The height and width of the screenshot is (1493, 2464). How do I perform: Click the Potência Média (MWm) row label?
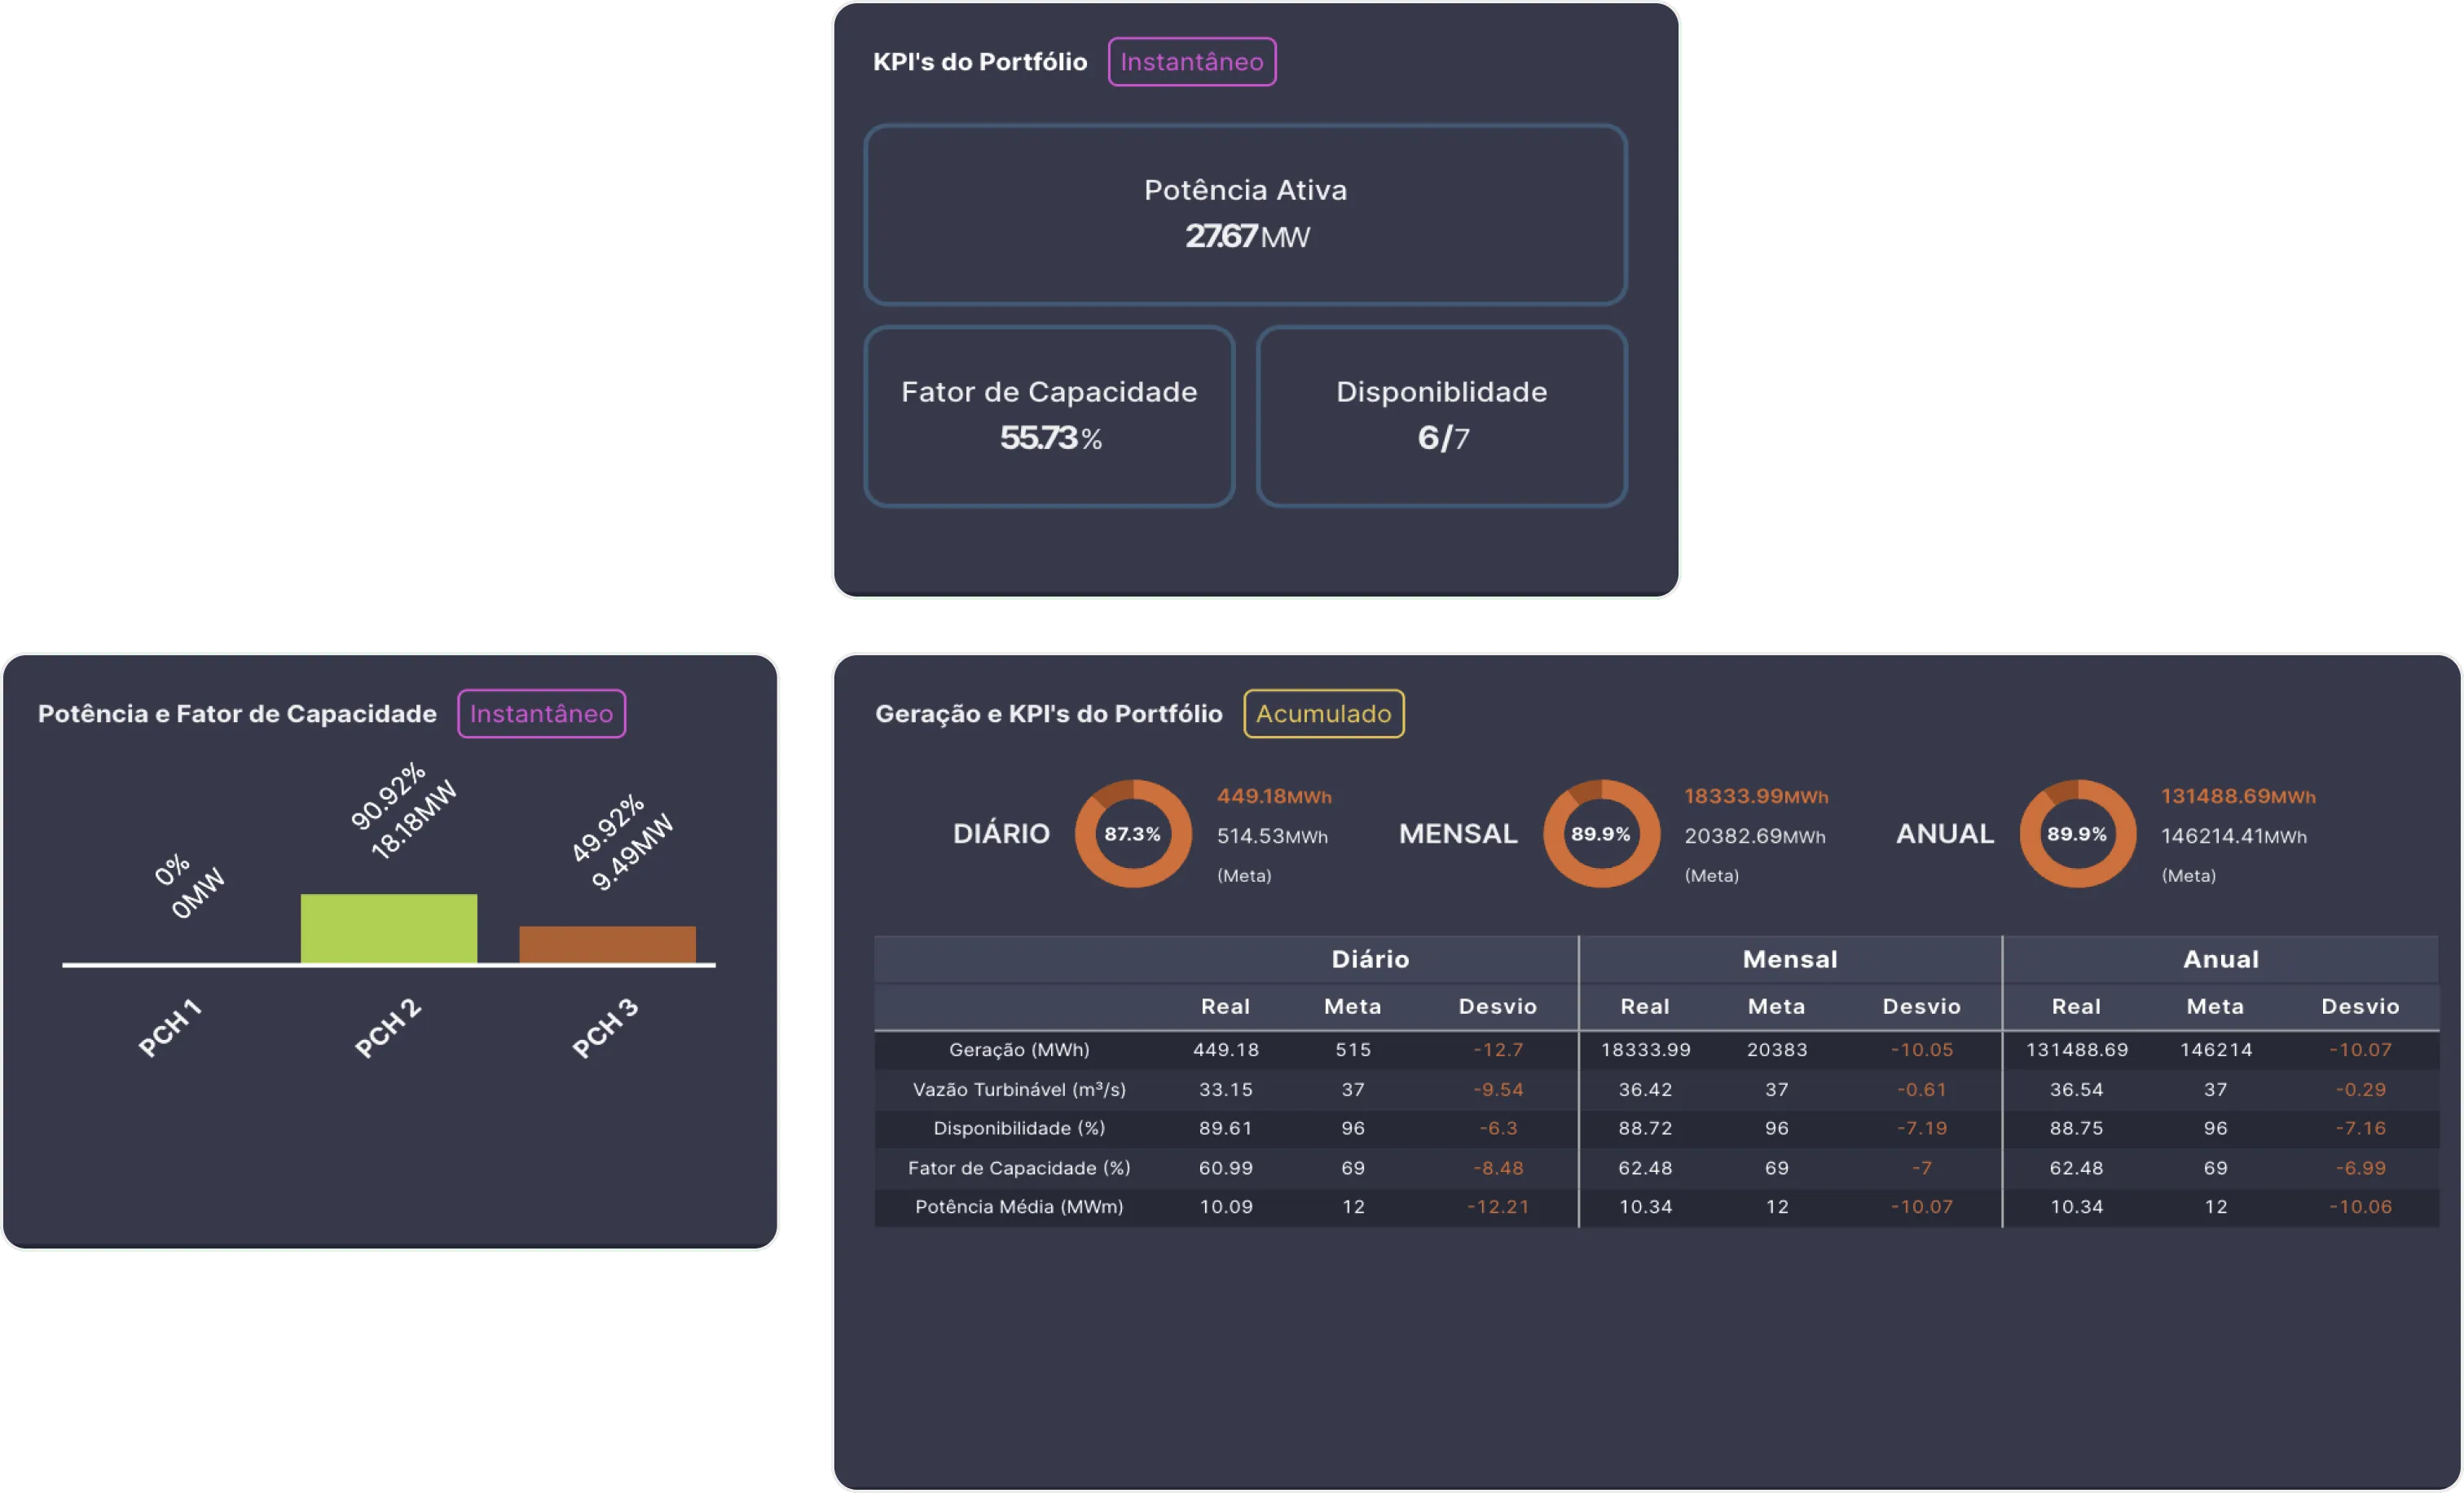coord(1019,1207)
